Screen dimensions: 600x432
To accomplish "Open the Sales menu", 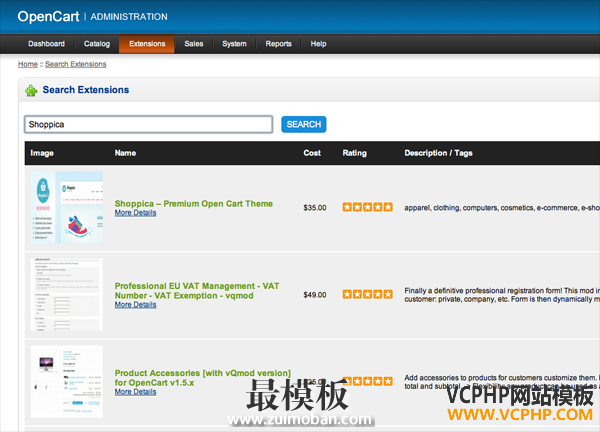I will click(194, 44).
